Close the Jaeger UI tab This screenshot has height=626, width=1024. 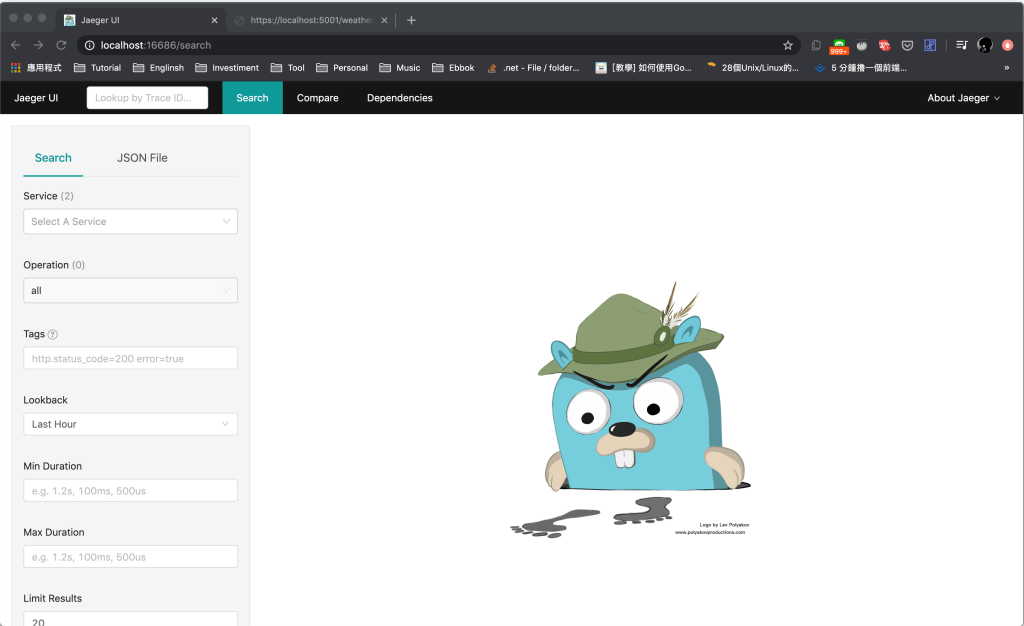click(214, 20)
